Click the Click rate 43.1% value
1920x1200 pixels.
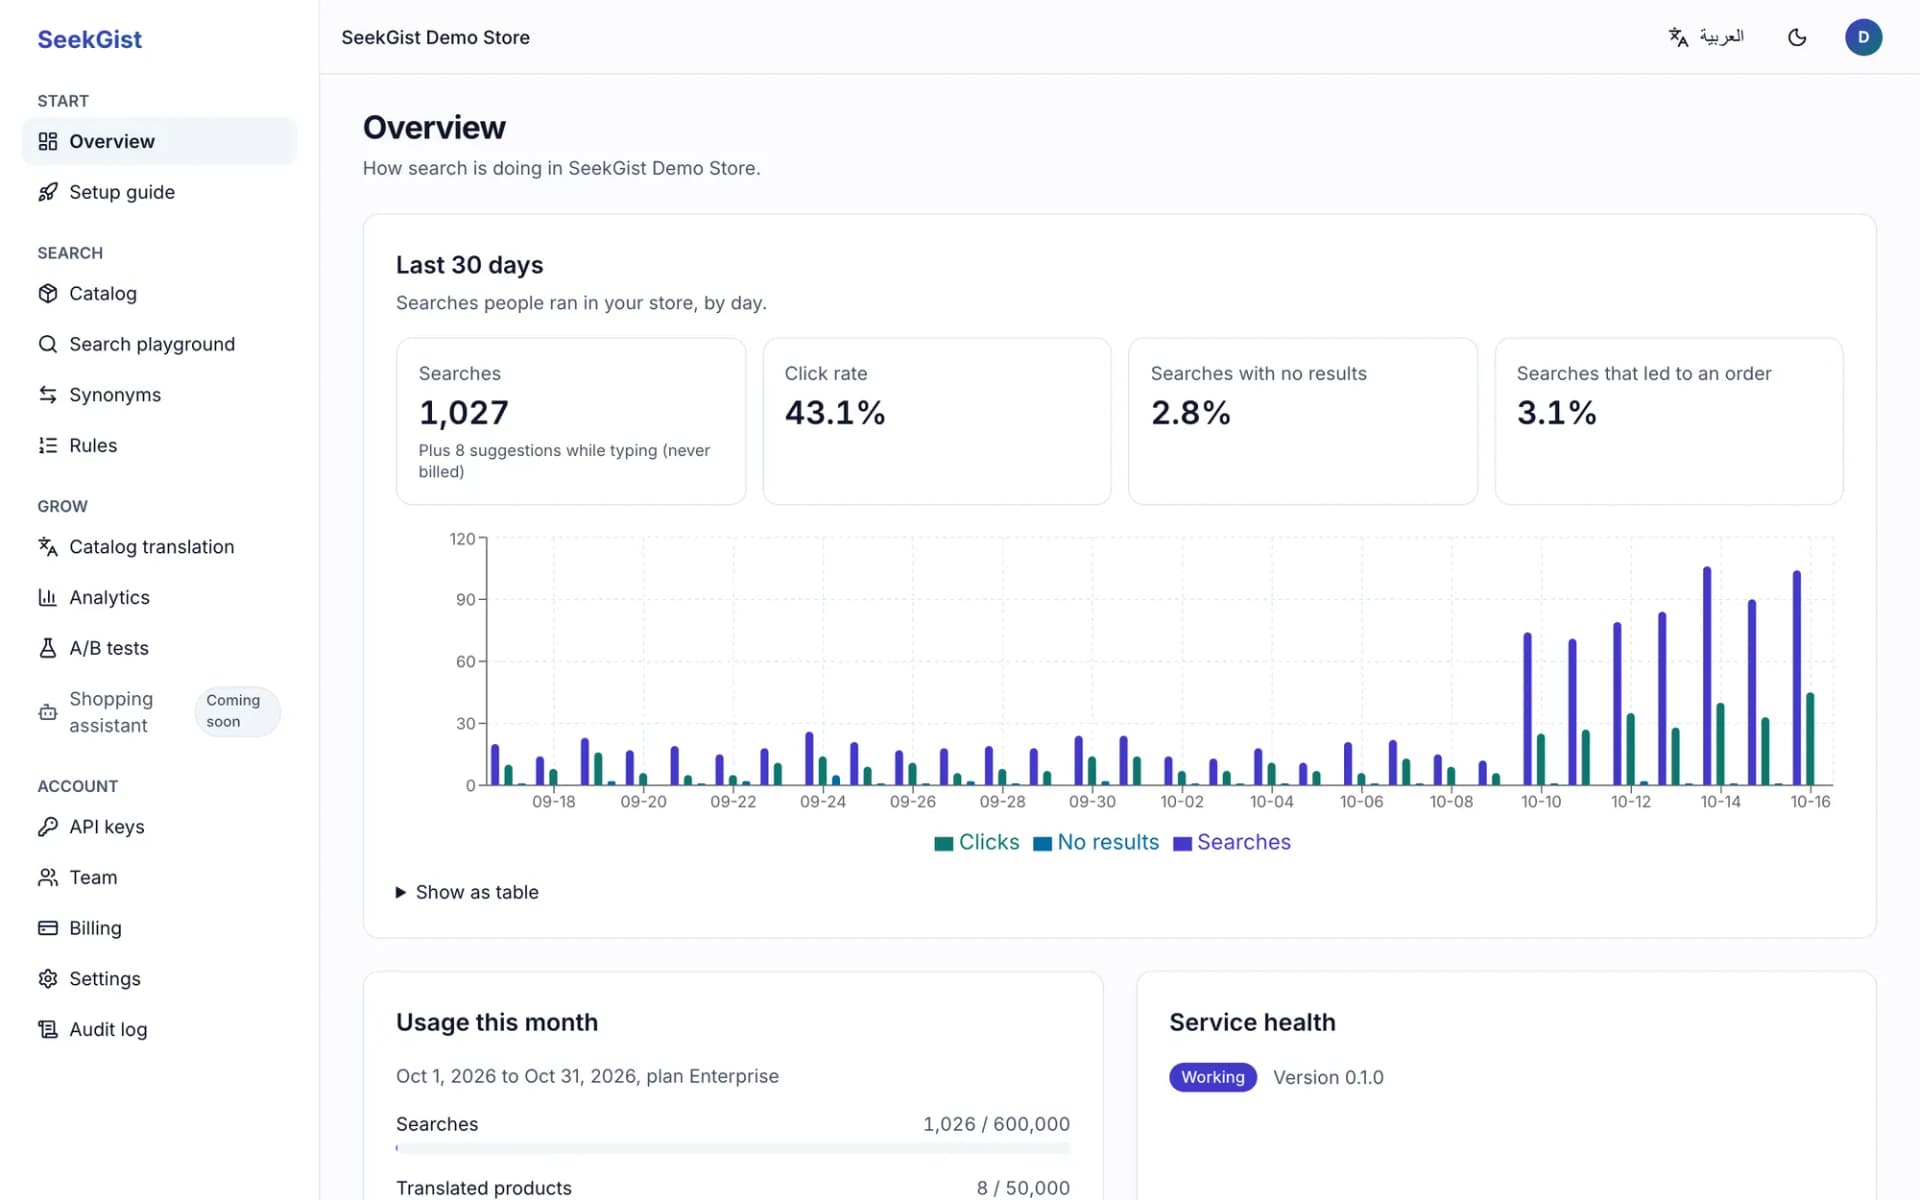835,413
